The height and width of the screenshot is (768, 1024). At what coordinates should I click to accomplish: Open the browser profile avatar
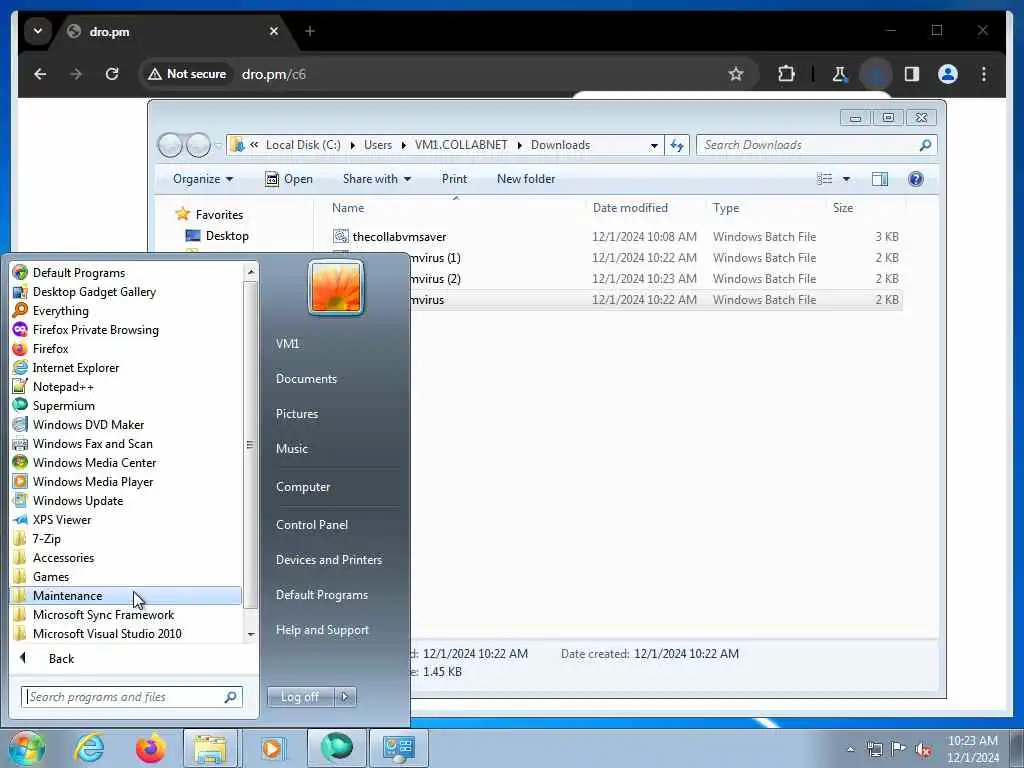coord(948,74)
